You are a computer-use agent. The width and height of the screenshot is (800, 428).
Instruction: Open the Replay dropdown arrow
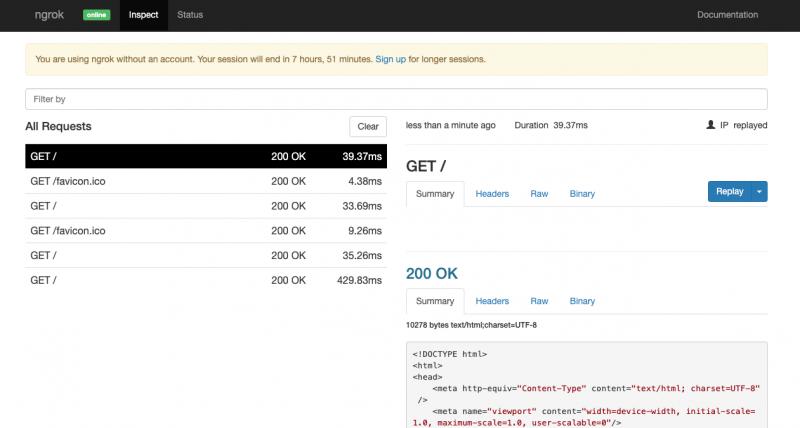tap(760, 192)
